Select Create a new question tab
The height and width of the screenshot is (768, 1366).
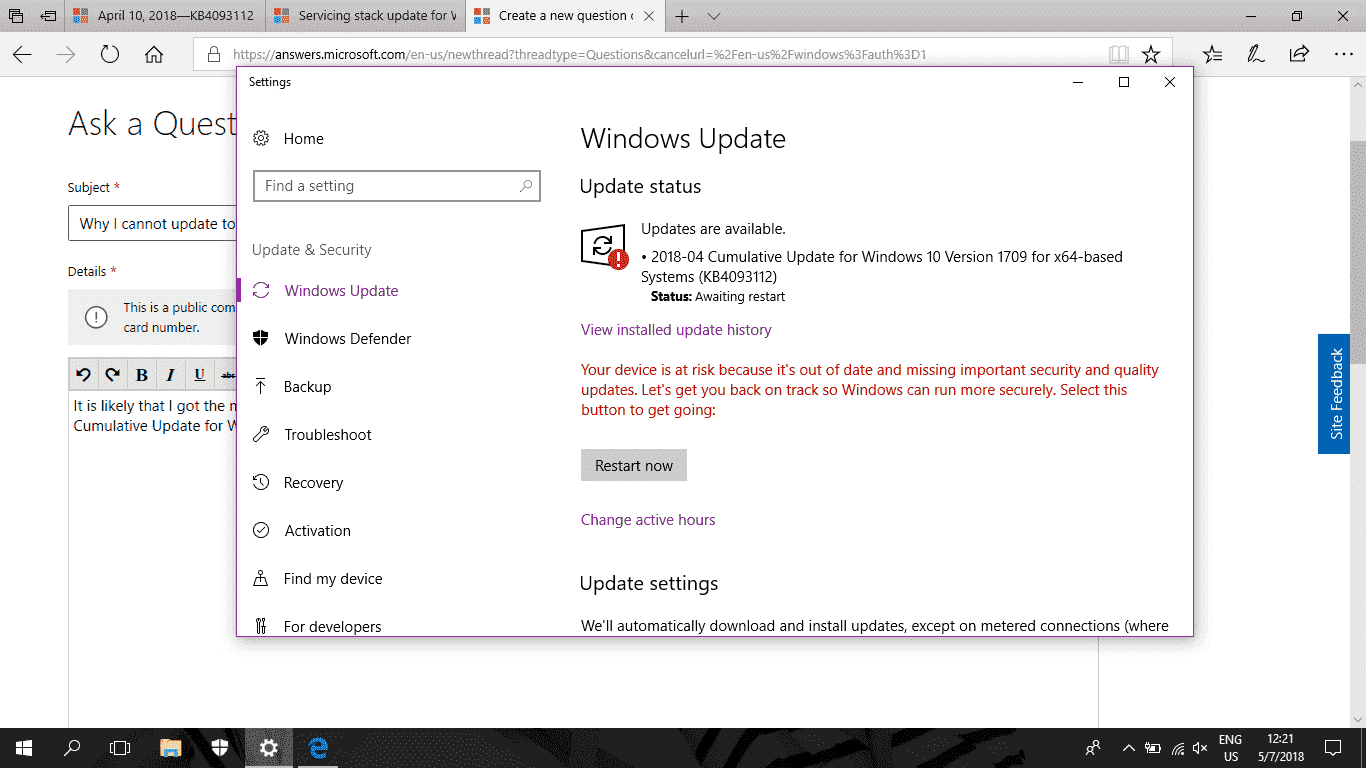tap(566, 16)
